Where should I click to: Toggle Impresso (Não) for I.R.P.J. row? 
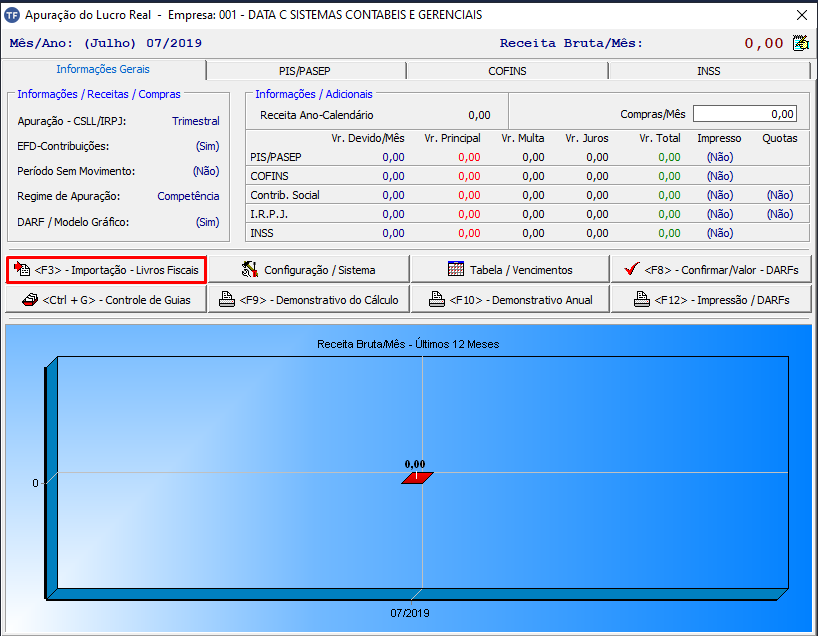point(720,214)
